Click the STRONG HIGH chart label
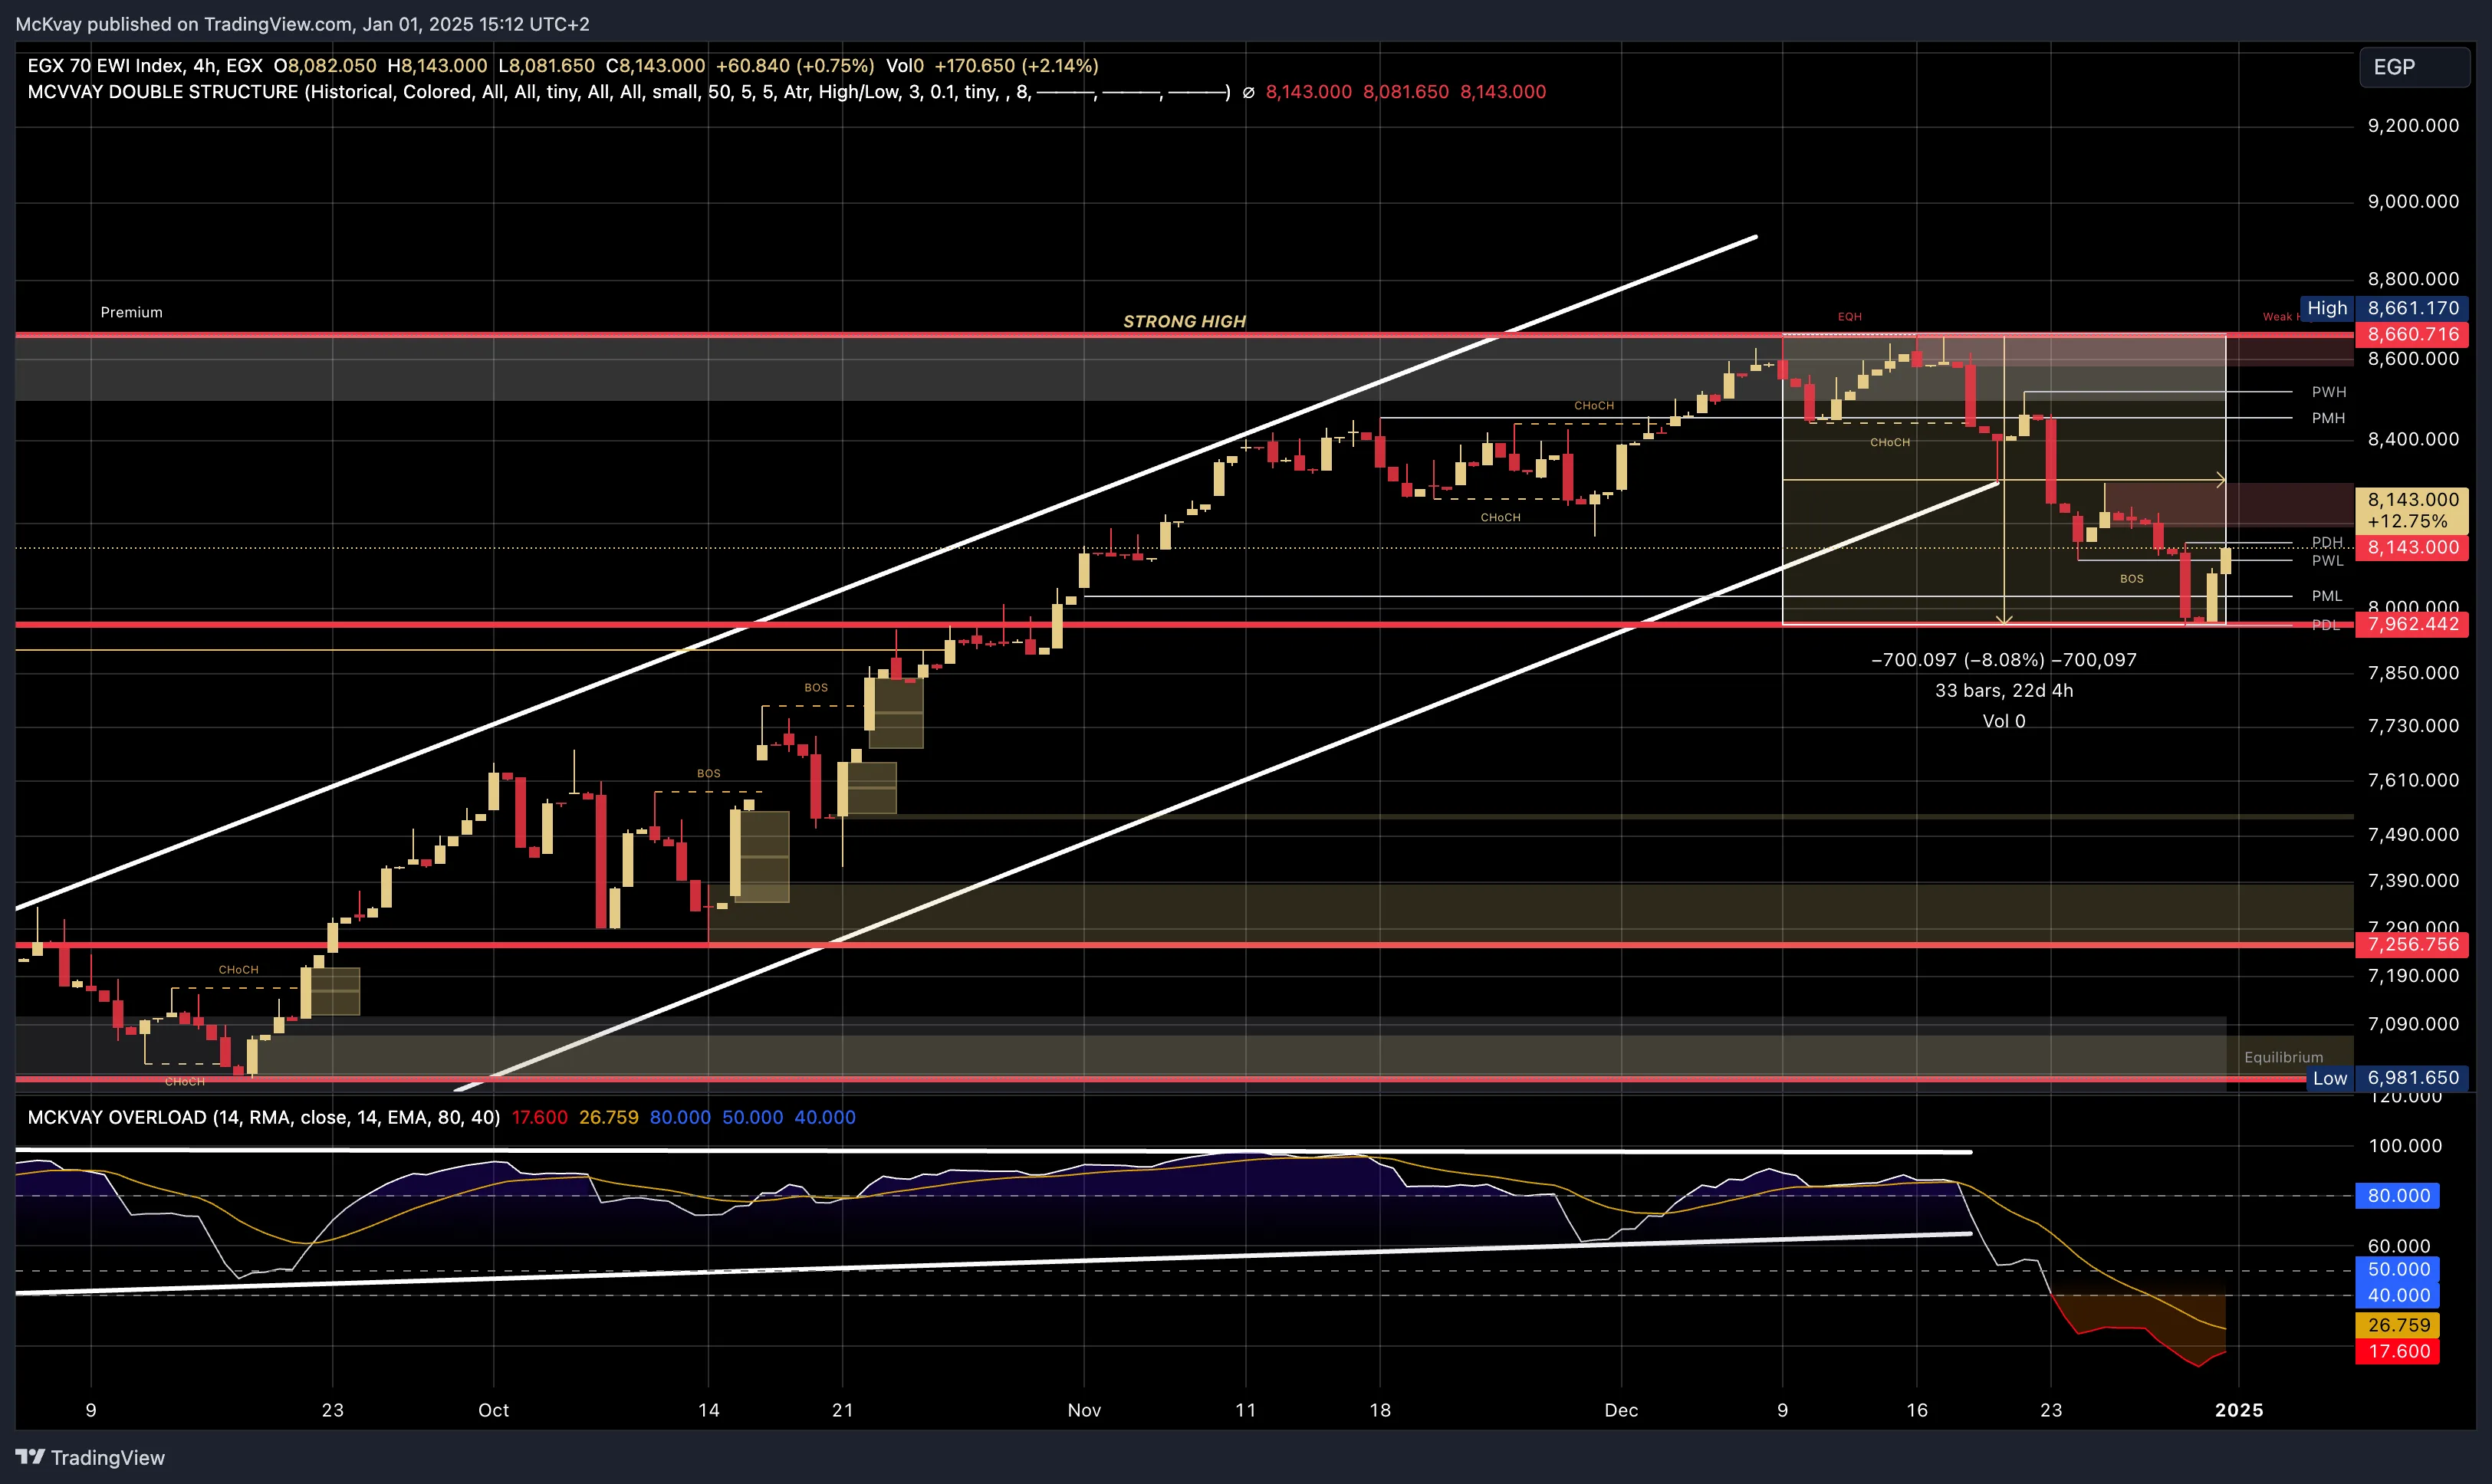 [x=1184, y=321]
